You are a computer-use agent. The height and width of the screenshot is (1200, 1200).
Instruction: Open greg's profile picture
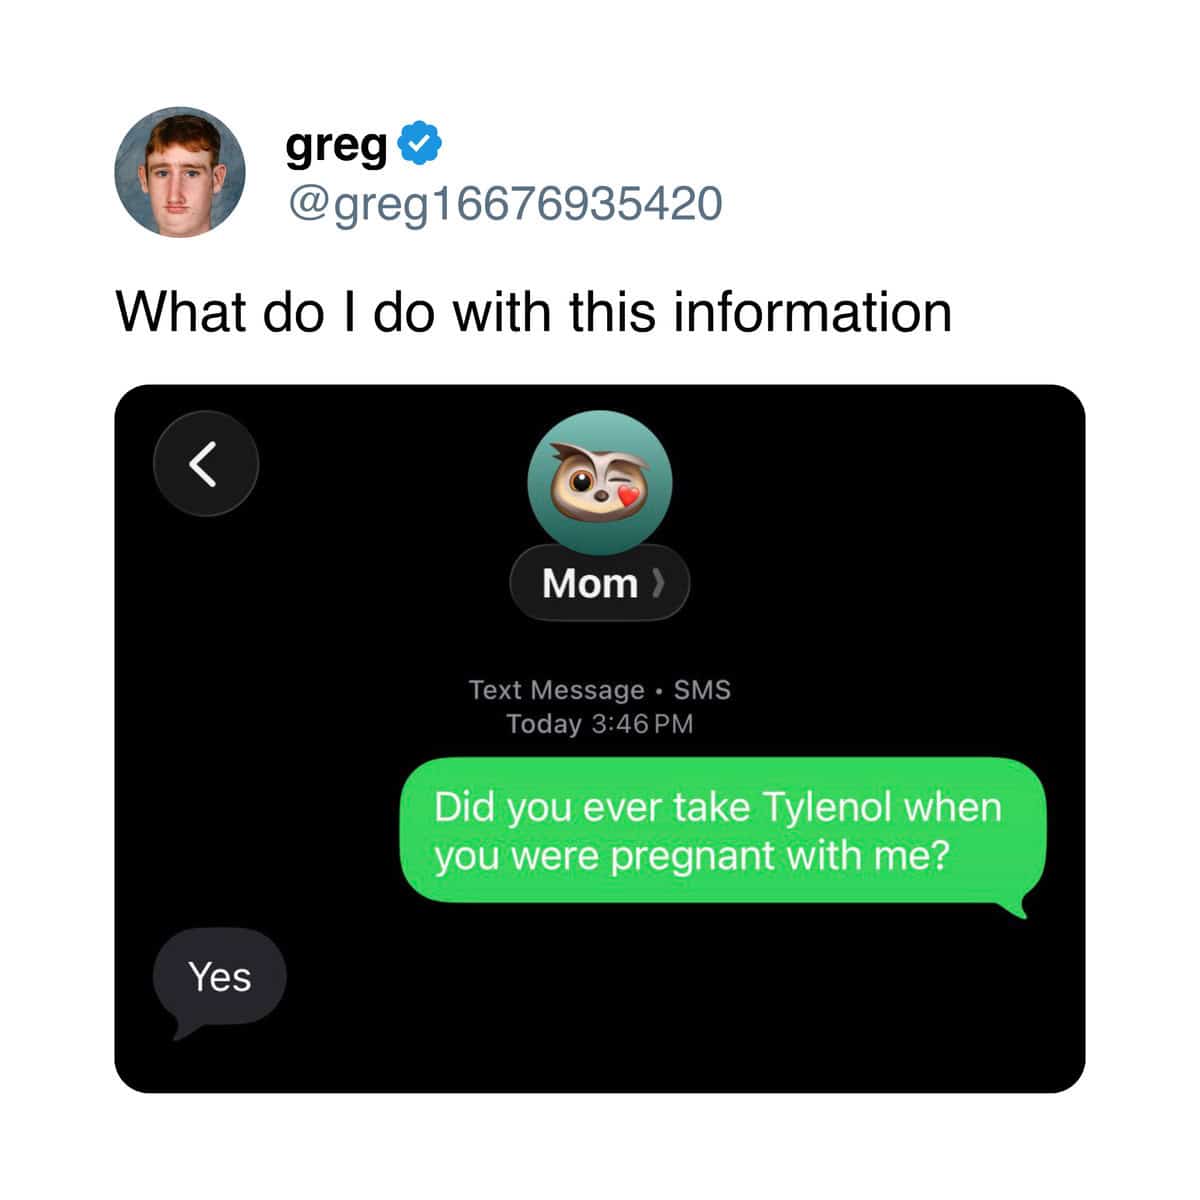[180, 172]
